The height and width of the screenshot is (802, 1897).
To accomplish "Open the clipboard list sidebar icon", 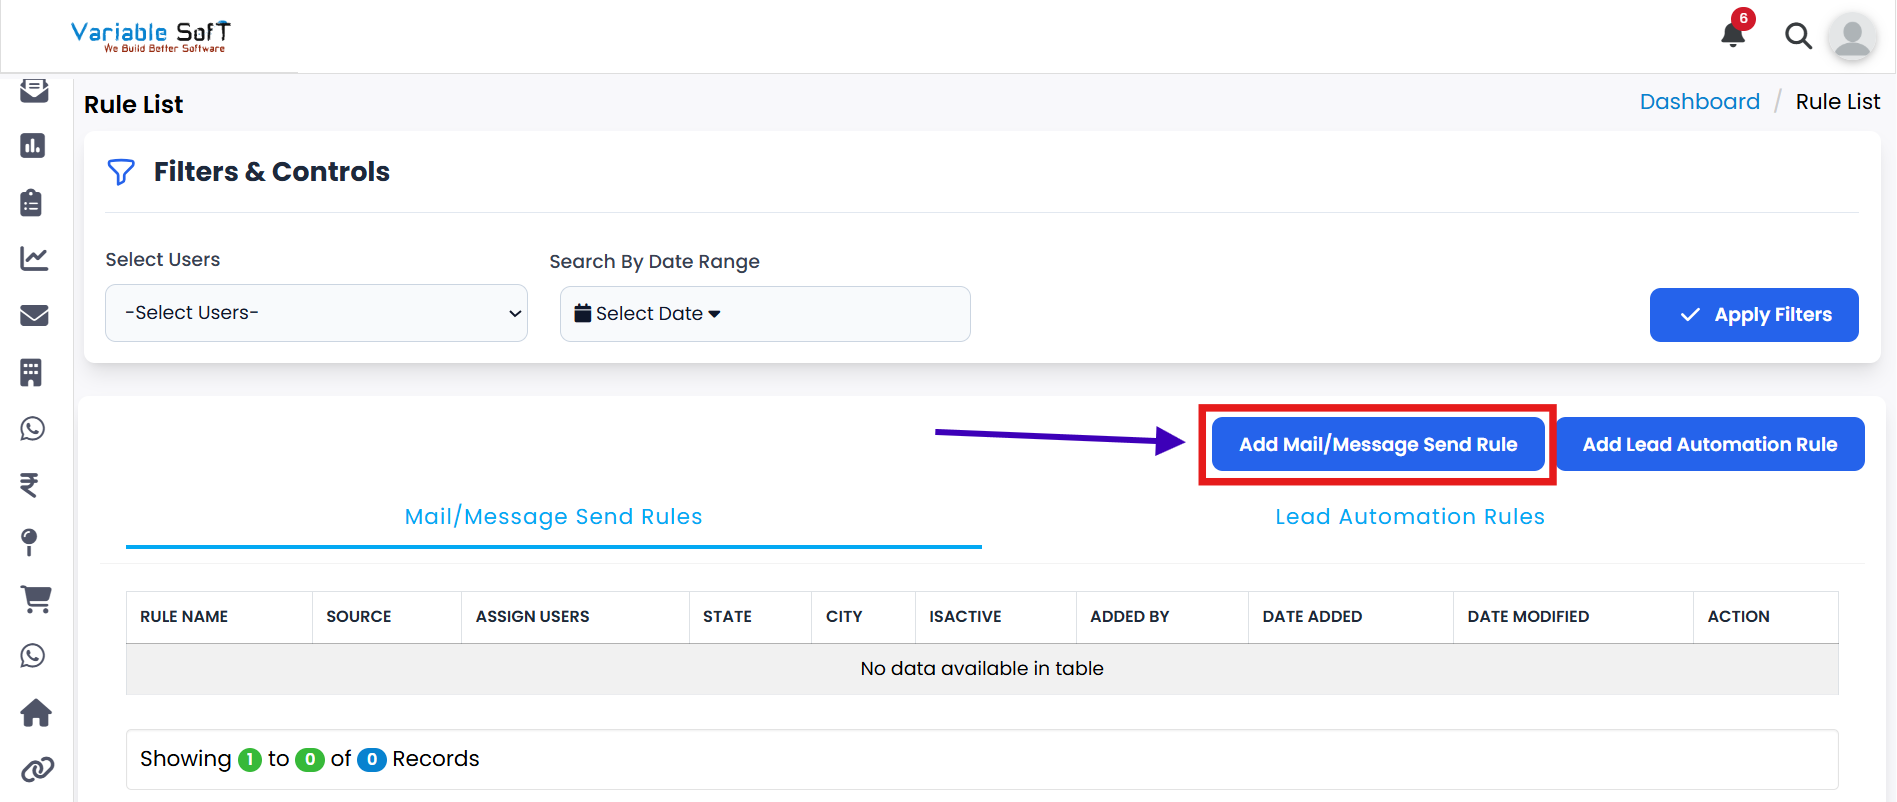I will [x=31, y=203].
